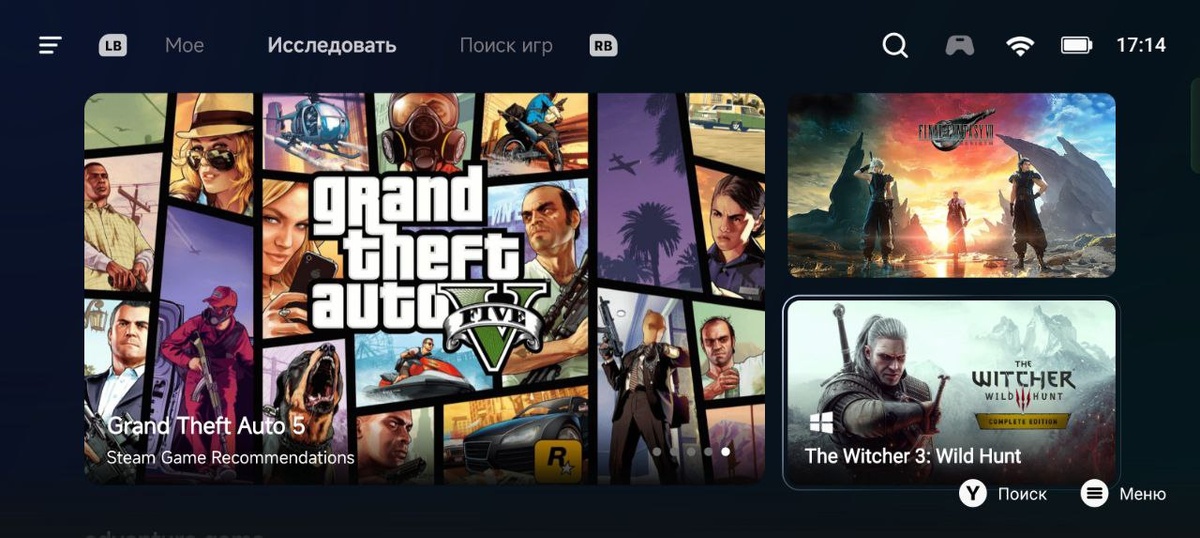Click the Windows logo on Witcher card

pos(821,423)
